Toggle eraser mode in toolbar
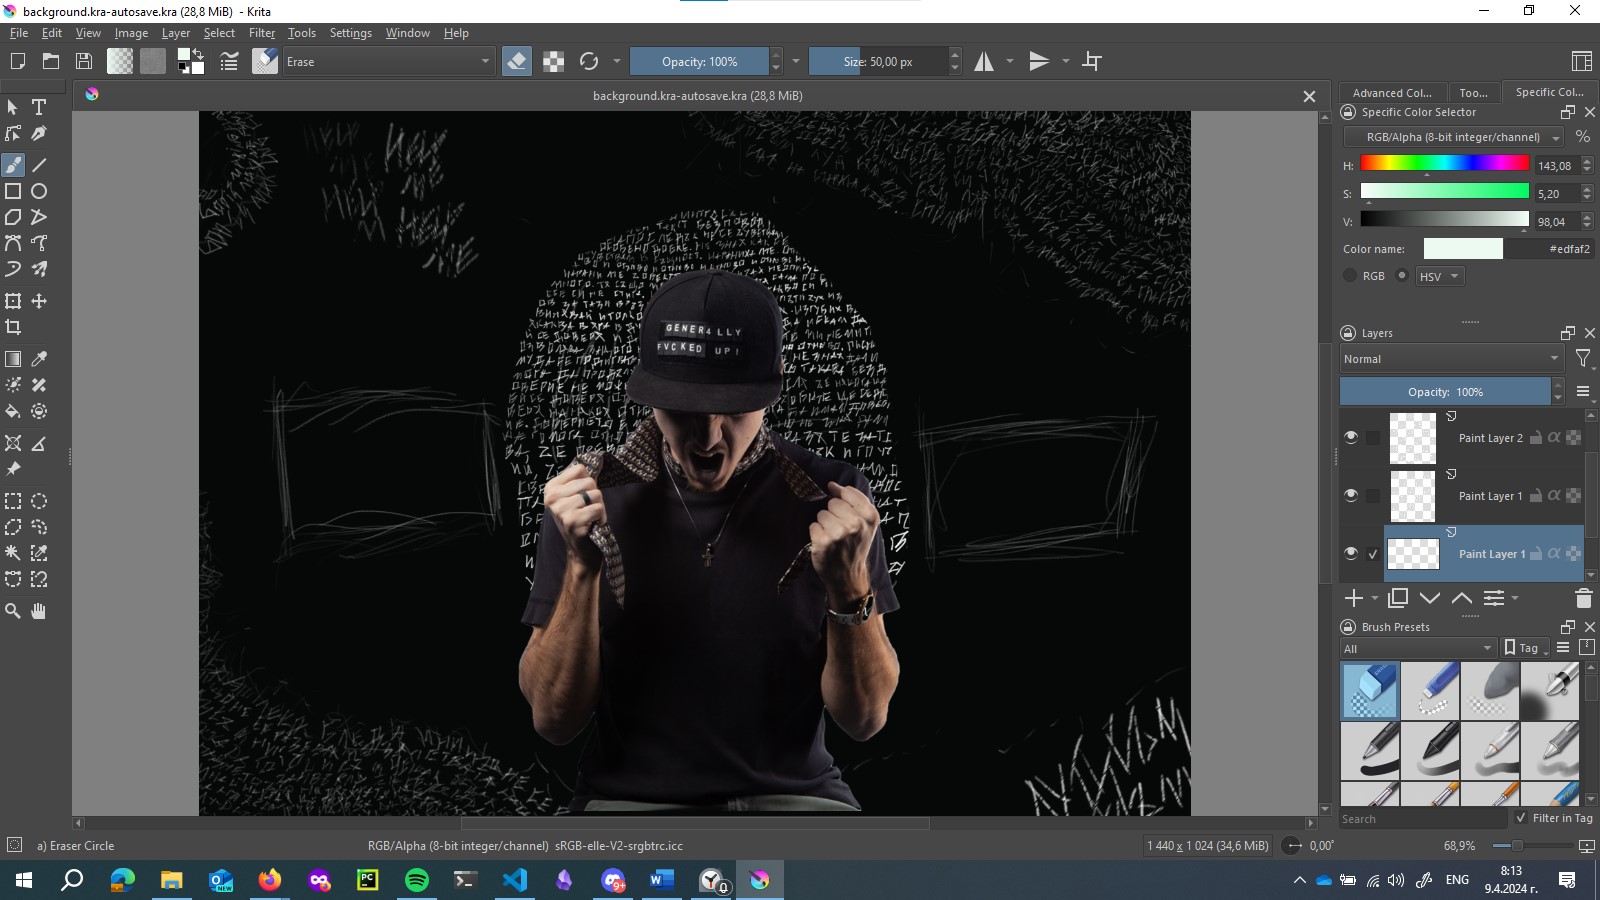The width and height of the screenshot is (1600, 900). (x=516, y=61)
